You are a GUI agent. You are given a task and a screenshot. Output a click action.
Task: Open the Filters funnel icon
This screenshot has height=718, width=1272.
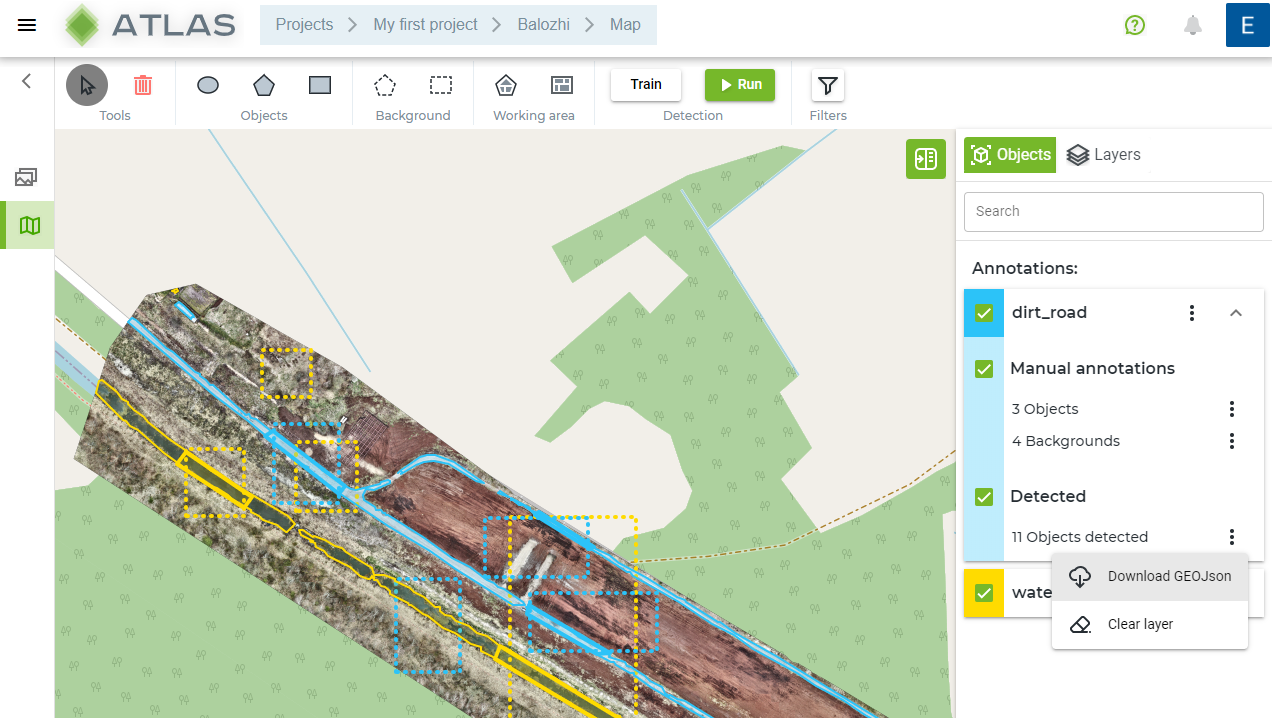(827, 86)
